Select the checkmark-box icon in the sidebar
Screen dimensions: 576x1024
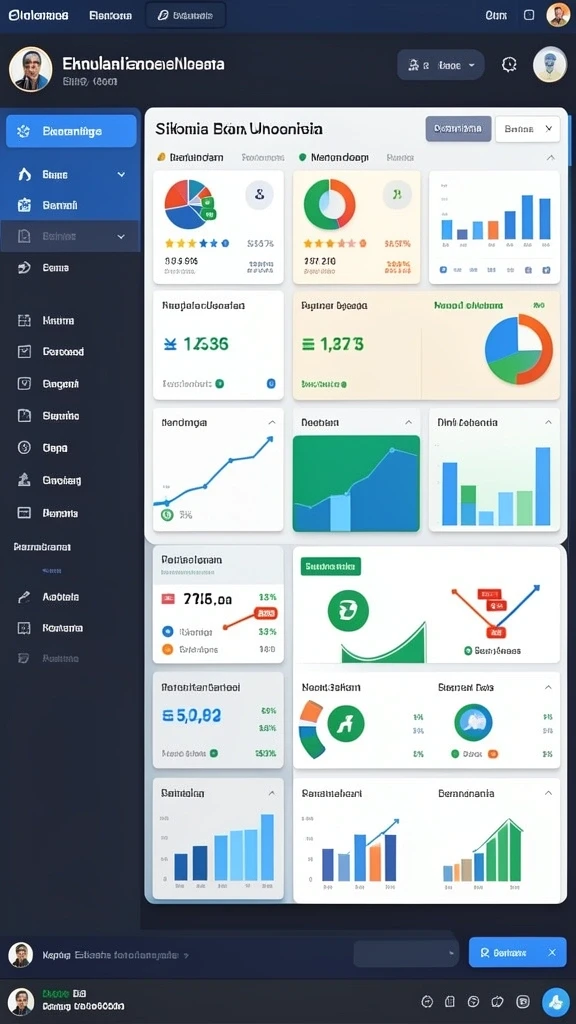(x=24, y=351)
